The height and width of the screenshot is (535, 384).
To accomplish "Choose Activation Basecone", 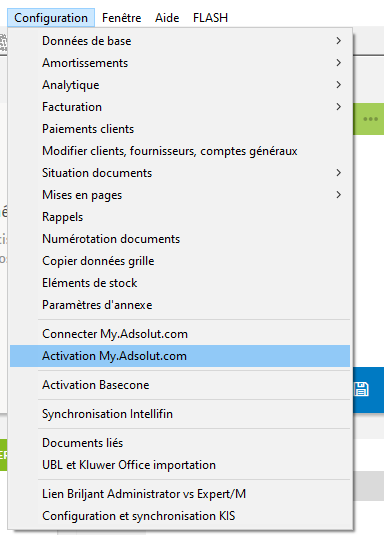I will [x=180, y=385].
